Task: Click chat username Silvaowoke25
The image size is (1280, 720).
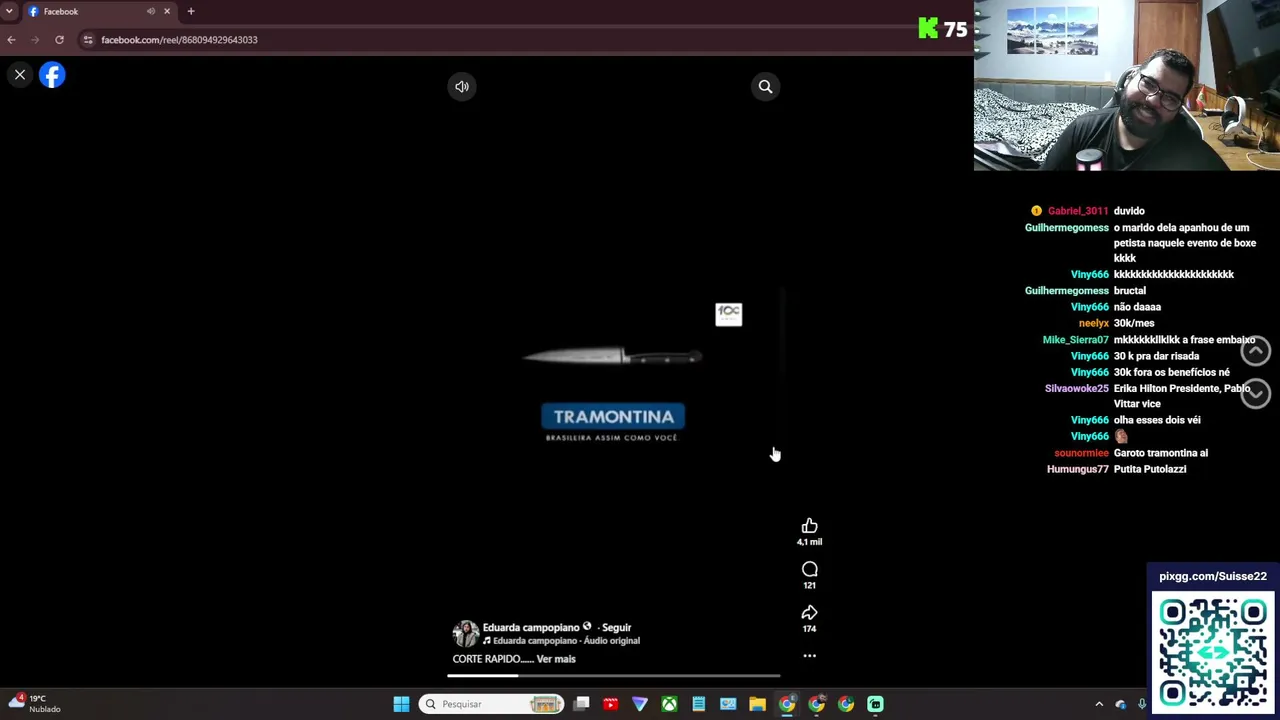Action: 1077,388
